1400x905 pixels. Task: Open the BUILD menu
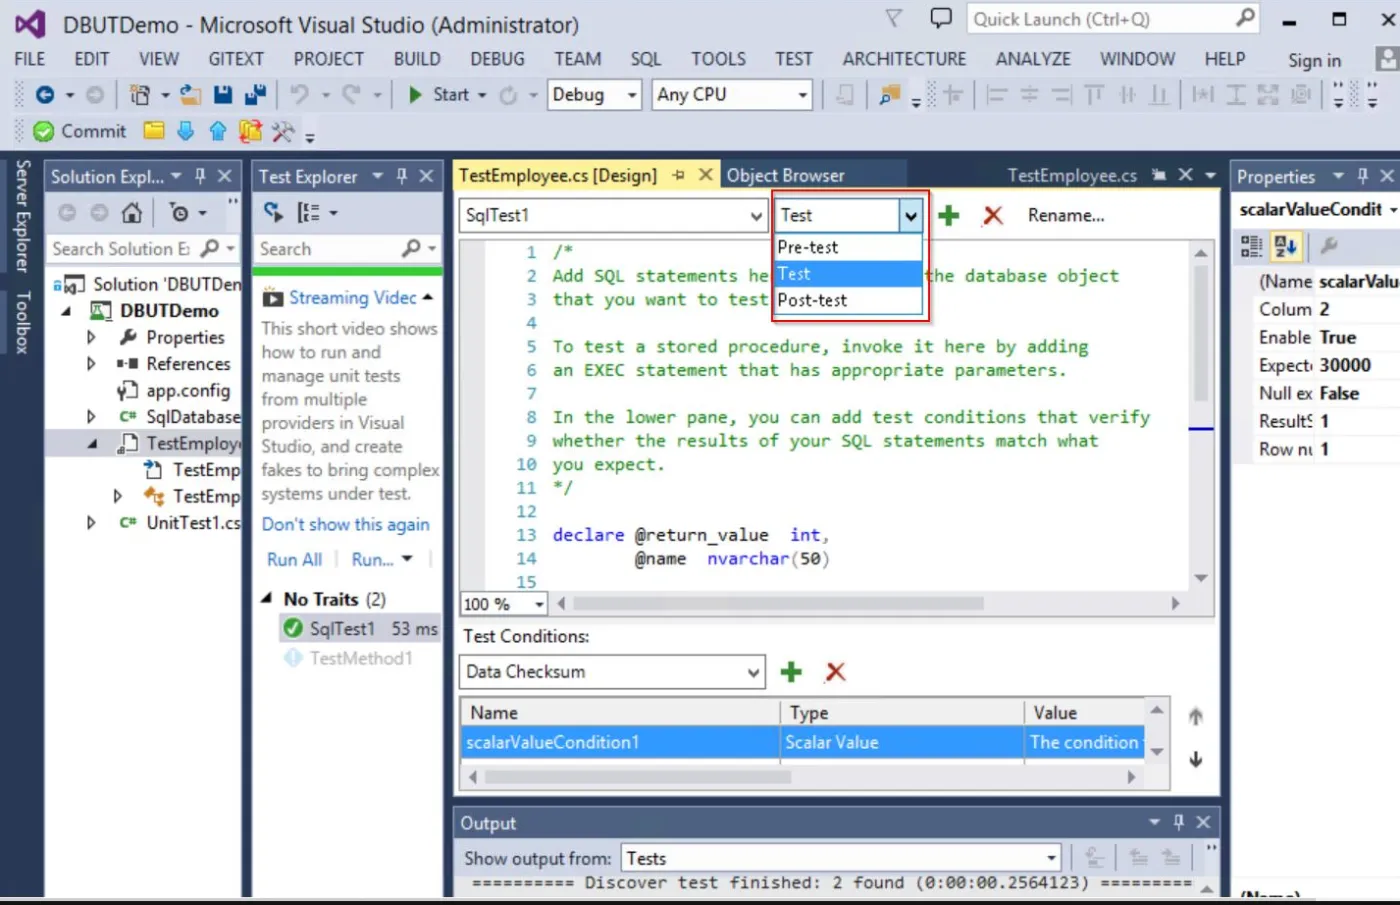(417, 59)
